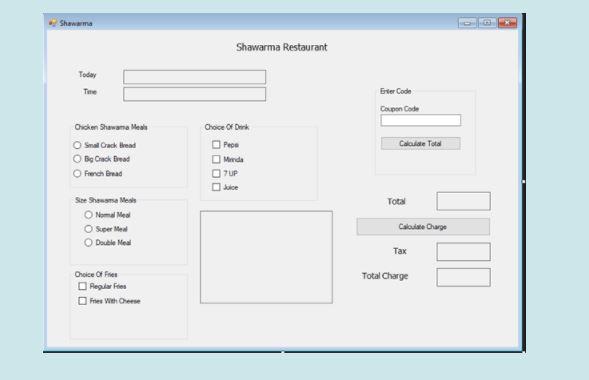Check the 7 UP drink option
This screenshot has width=589, height=380.
216,173
